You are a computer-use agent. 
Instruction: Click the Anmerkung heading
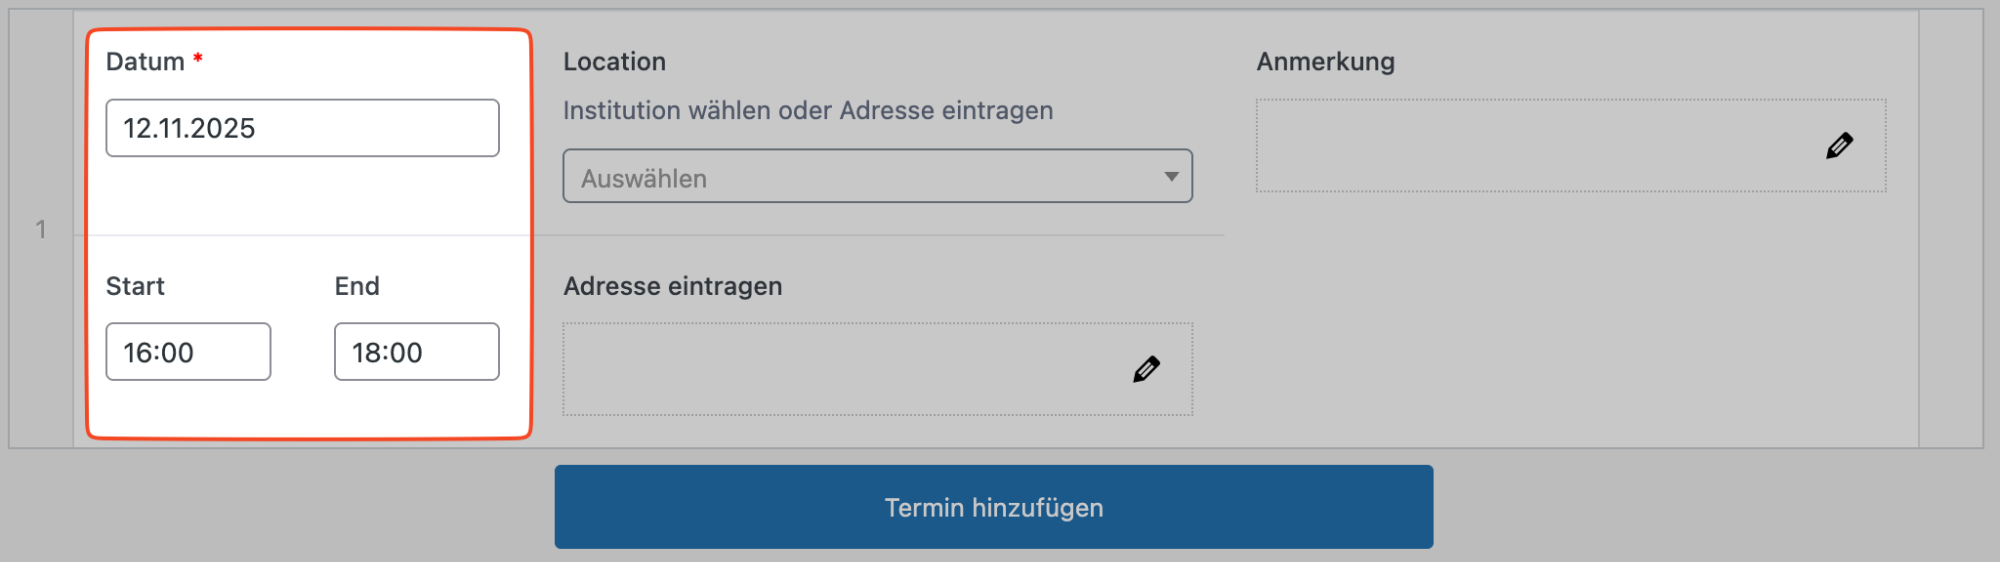coord(1325,62)
